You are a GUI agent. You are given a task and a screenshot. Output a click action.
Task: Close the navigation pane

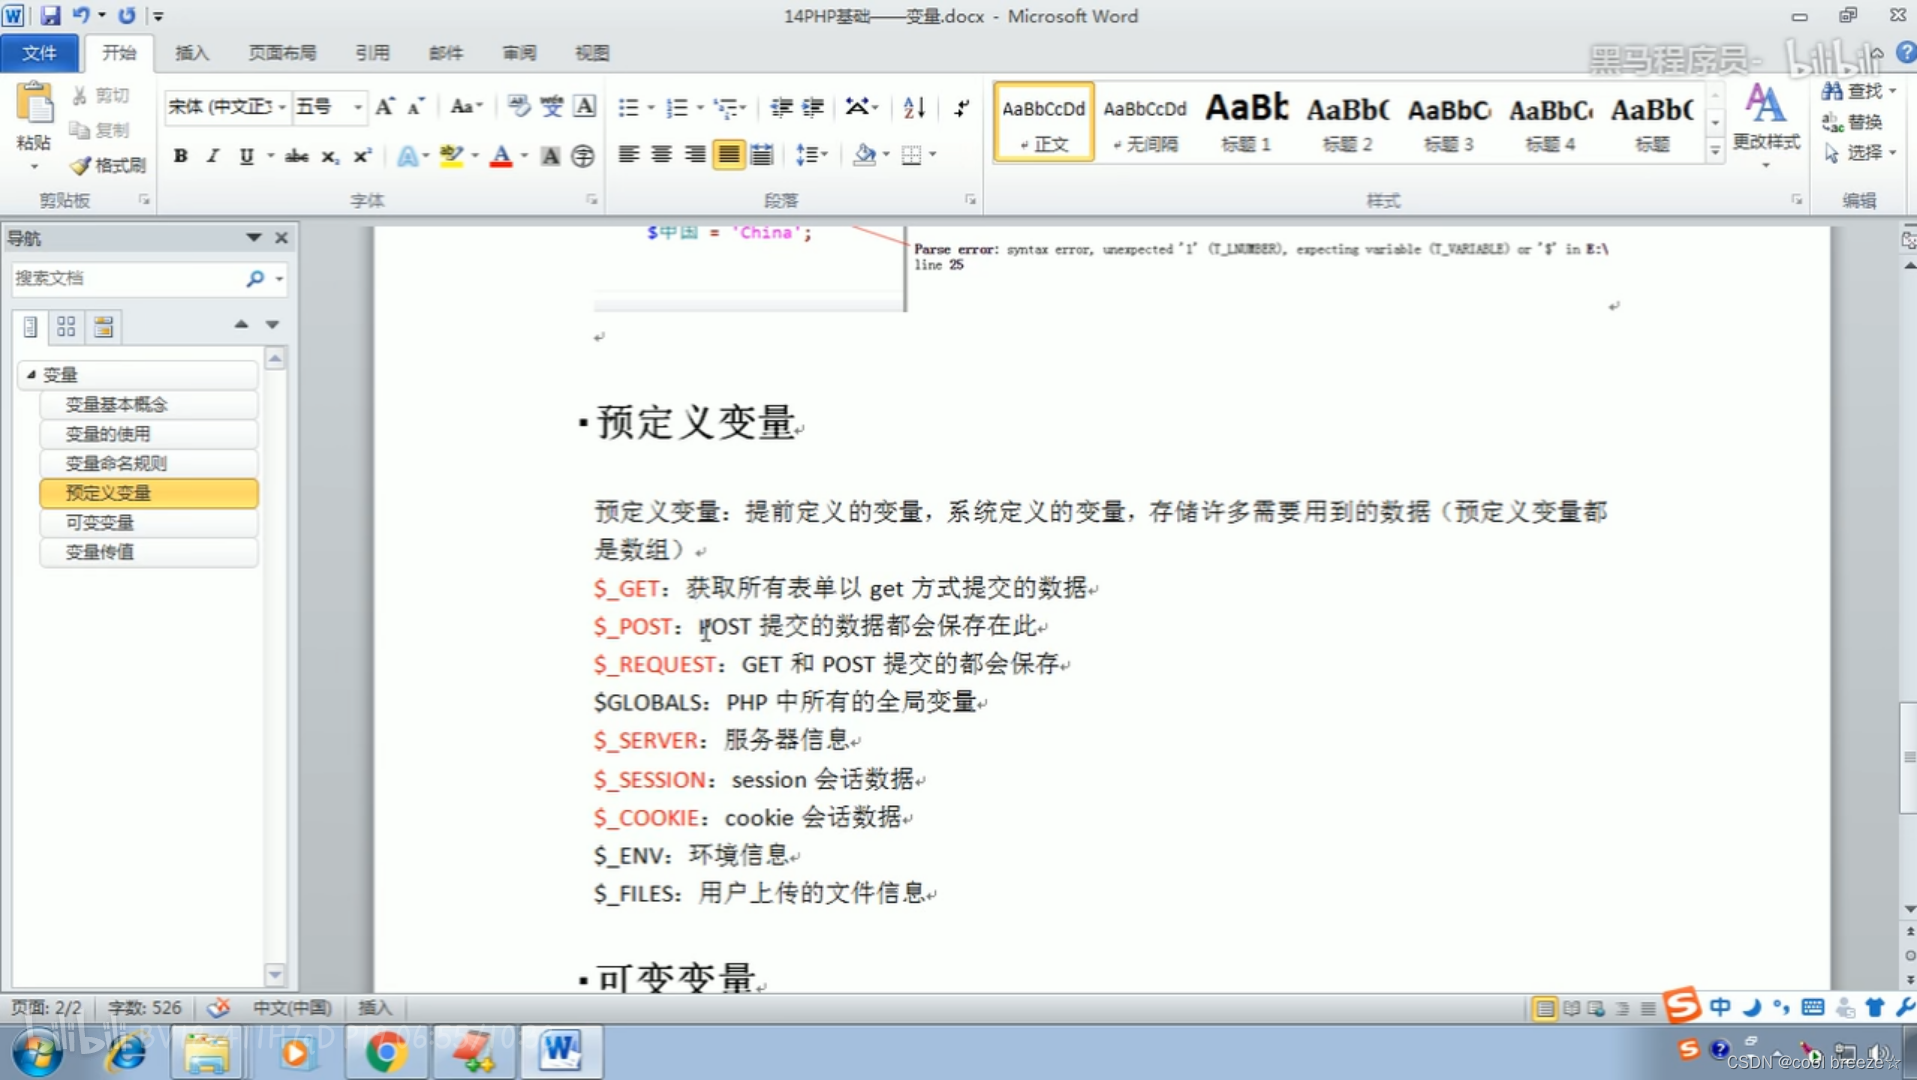click(281, 237)
